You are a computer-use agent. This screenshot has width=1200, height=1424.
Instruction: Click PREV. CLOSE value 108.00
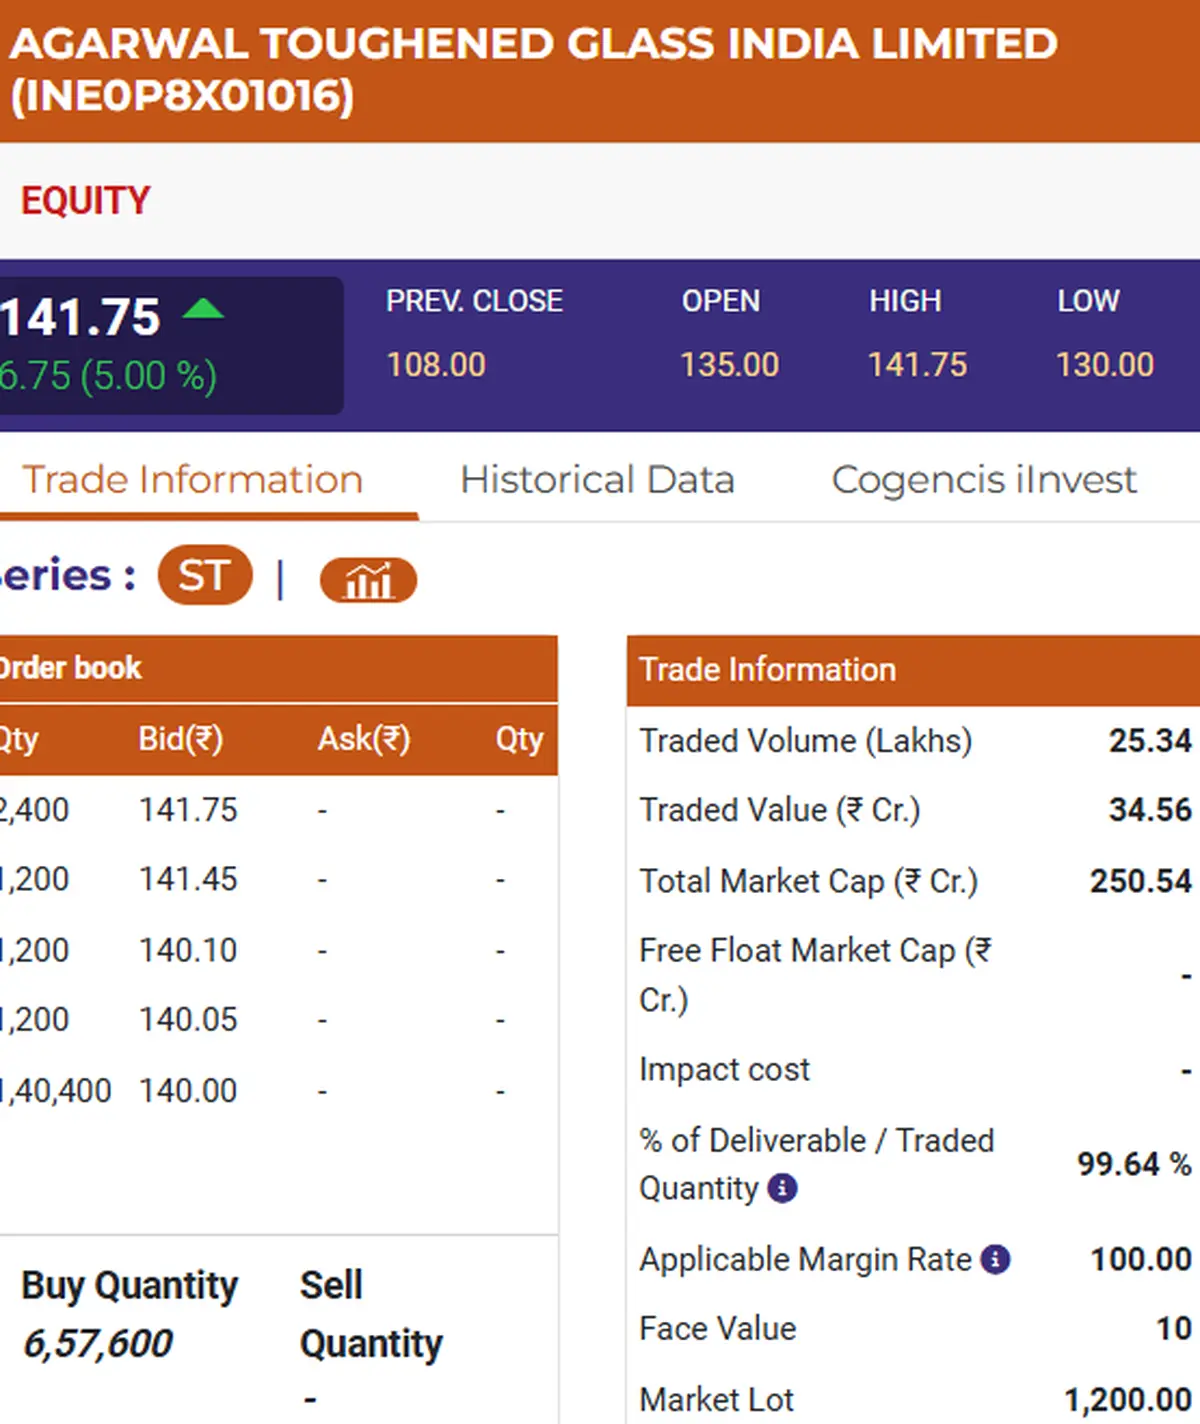pyautogui.click(x=436, y=365)
